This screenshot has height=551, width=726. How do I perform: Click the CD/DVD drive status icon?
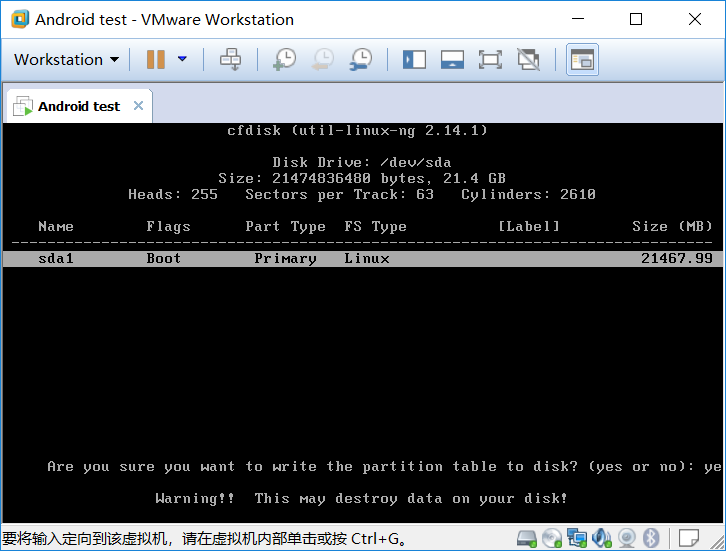click(552, 538)
